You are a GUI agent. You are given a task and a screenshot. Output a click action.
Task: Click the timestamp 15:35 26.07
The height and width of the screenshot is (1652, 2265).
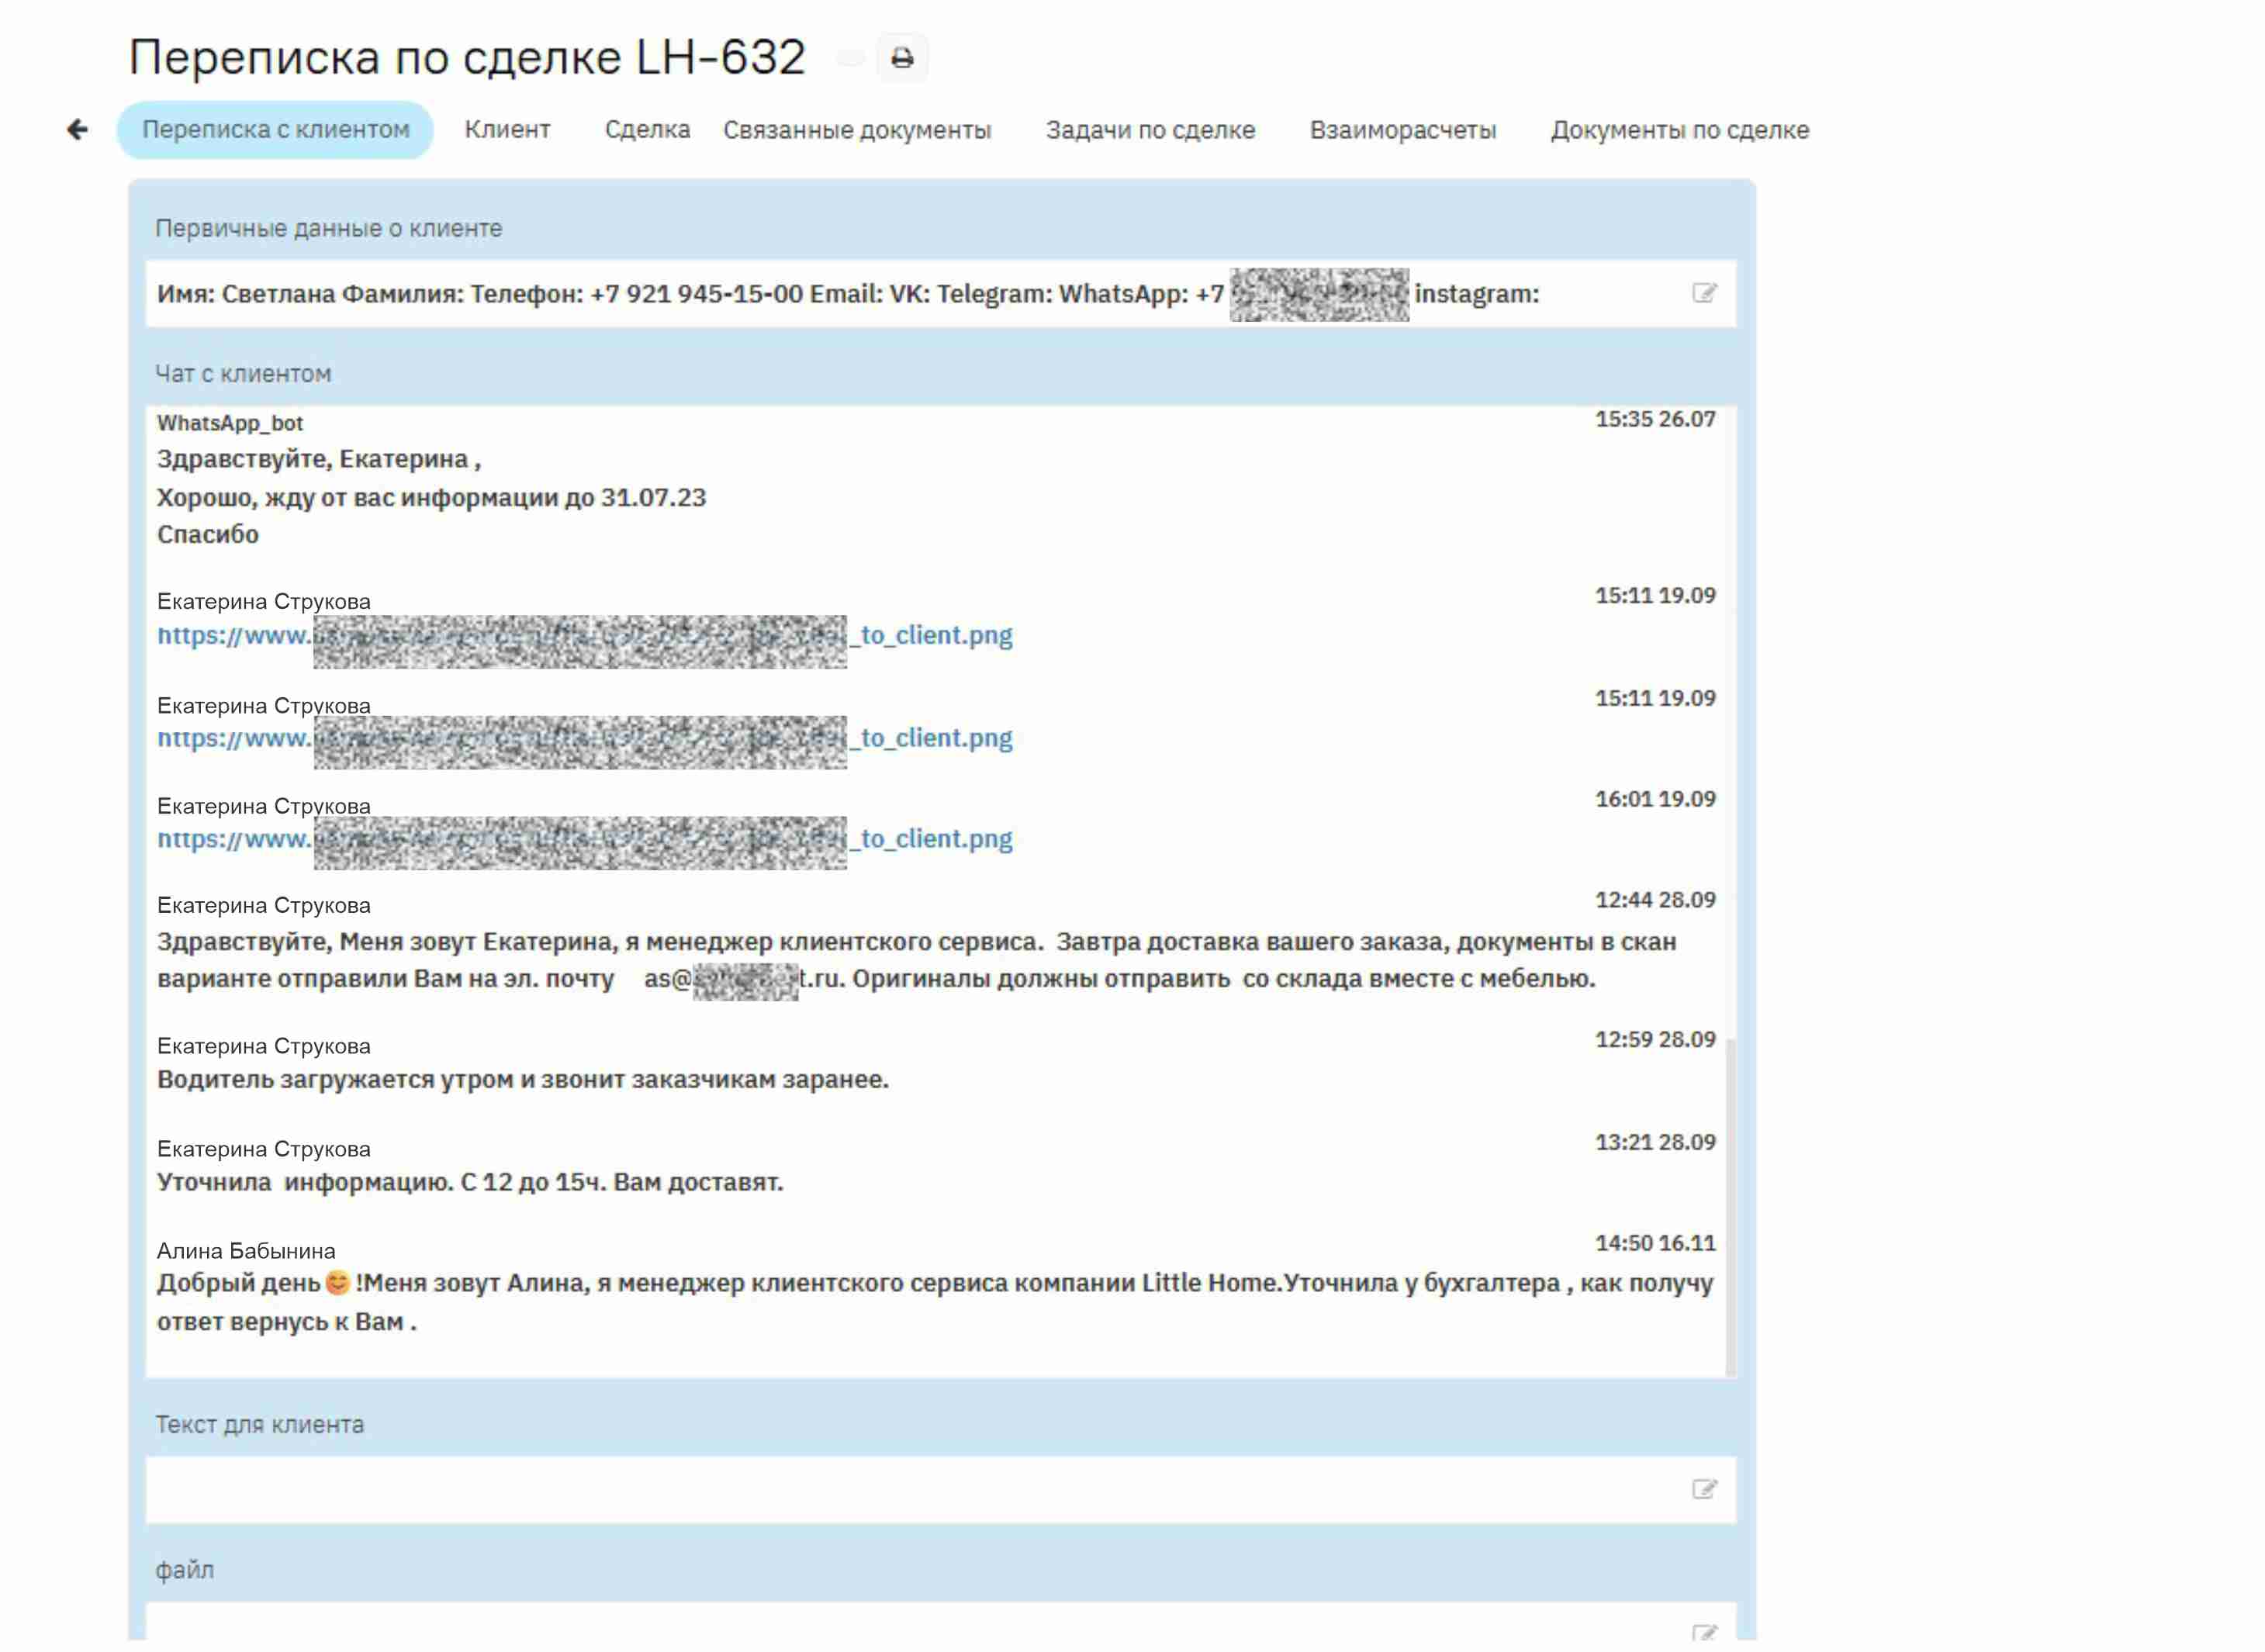[1655, 419]
